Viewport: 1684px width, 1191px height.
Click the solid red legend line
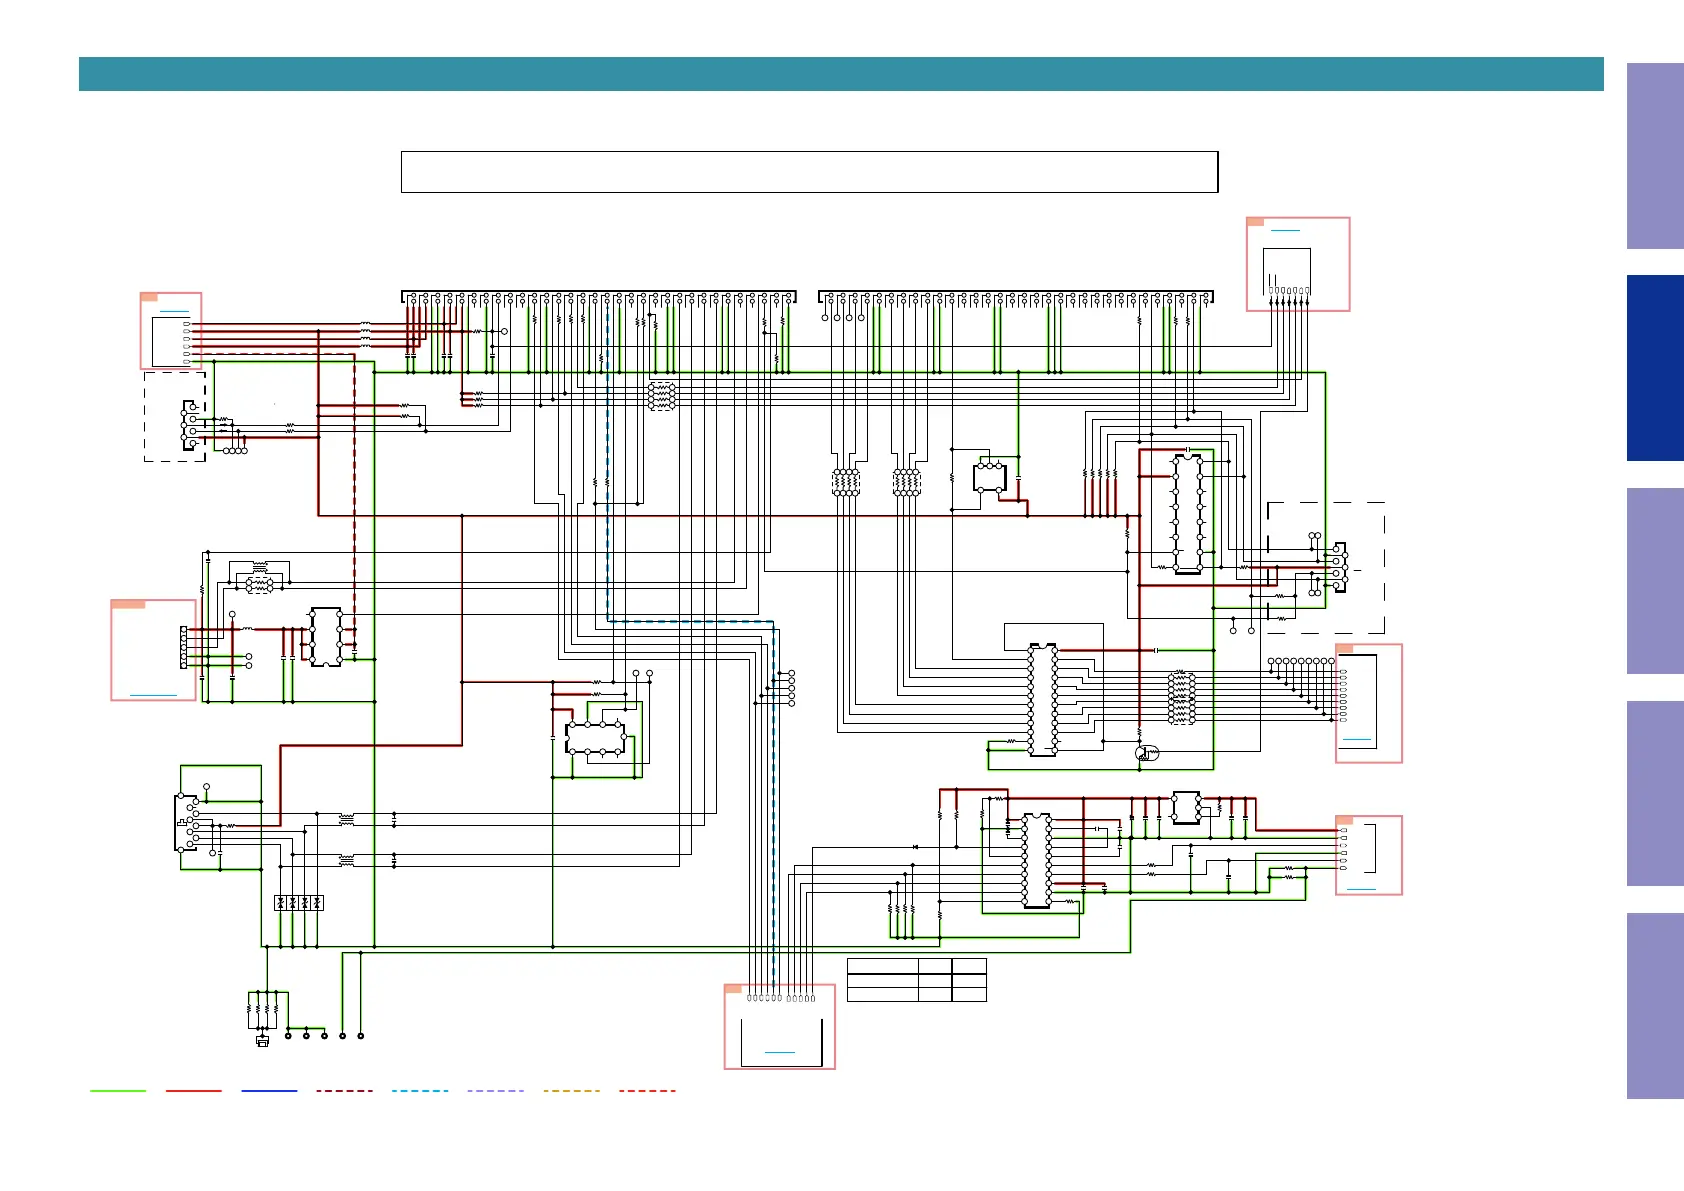coord(194,1091)
